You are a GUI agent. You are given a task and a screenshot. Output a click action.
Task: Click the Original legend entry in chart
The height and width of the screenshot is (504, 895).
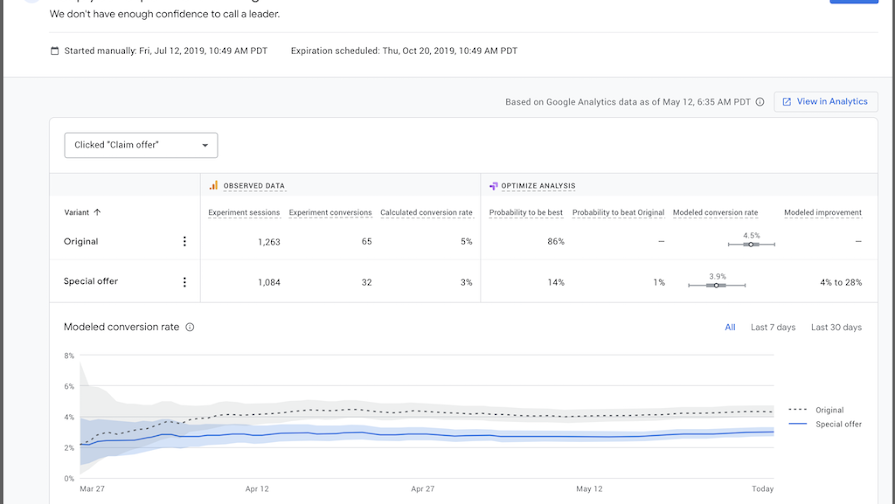click(829, 410)
